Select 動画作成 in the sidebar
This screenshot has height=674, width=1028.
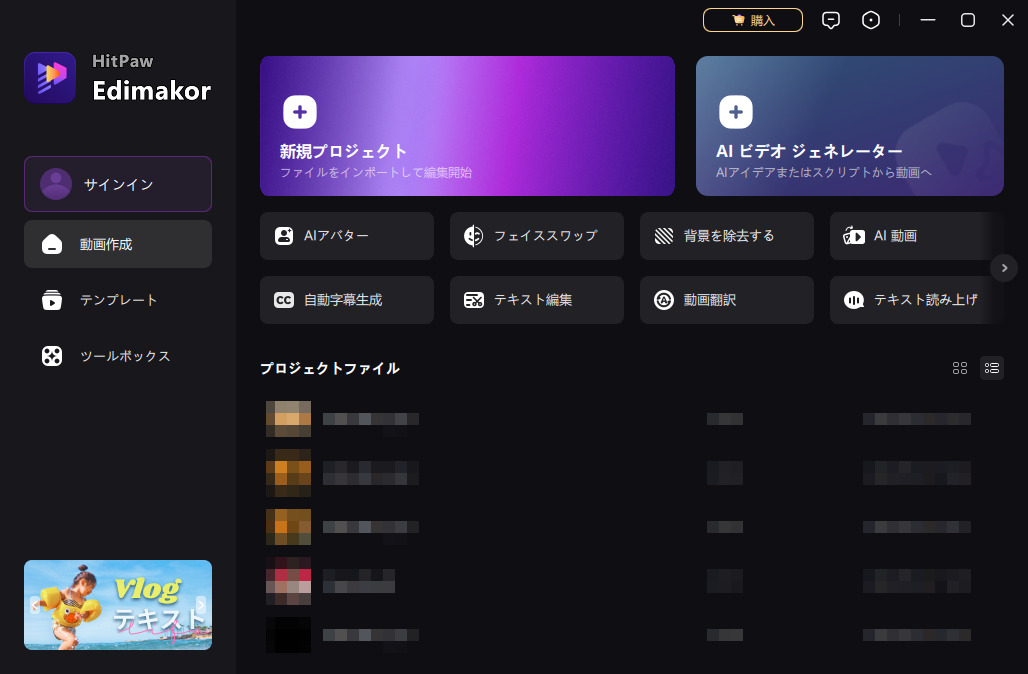[117, 244]
